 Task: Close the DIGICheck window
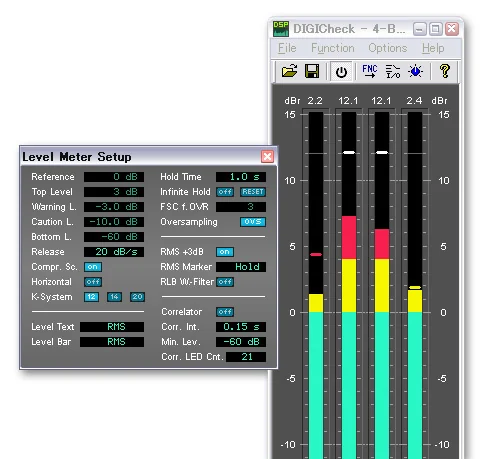452,29
